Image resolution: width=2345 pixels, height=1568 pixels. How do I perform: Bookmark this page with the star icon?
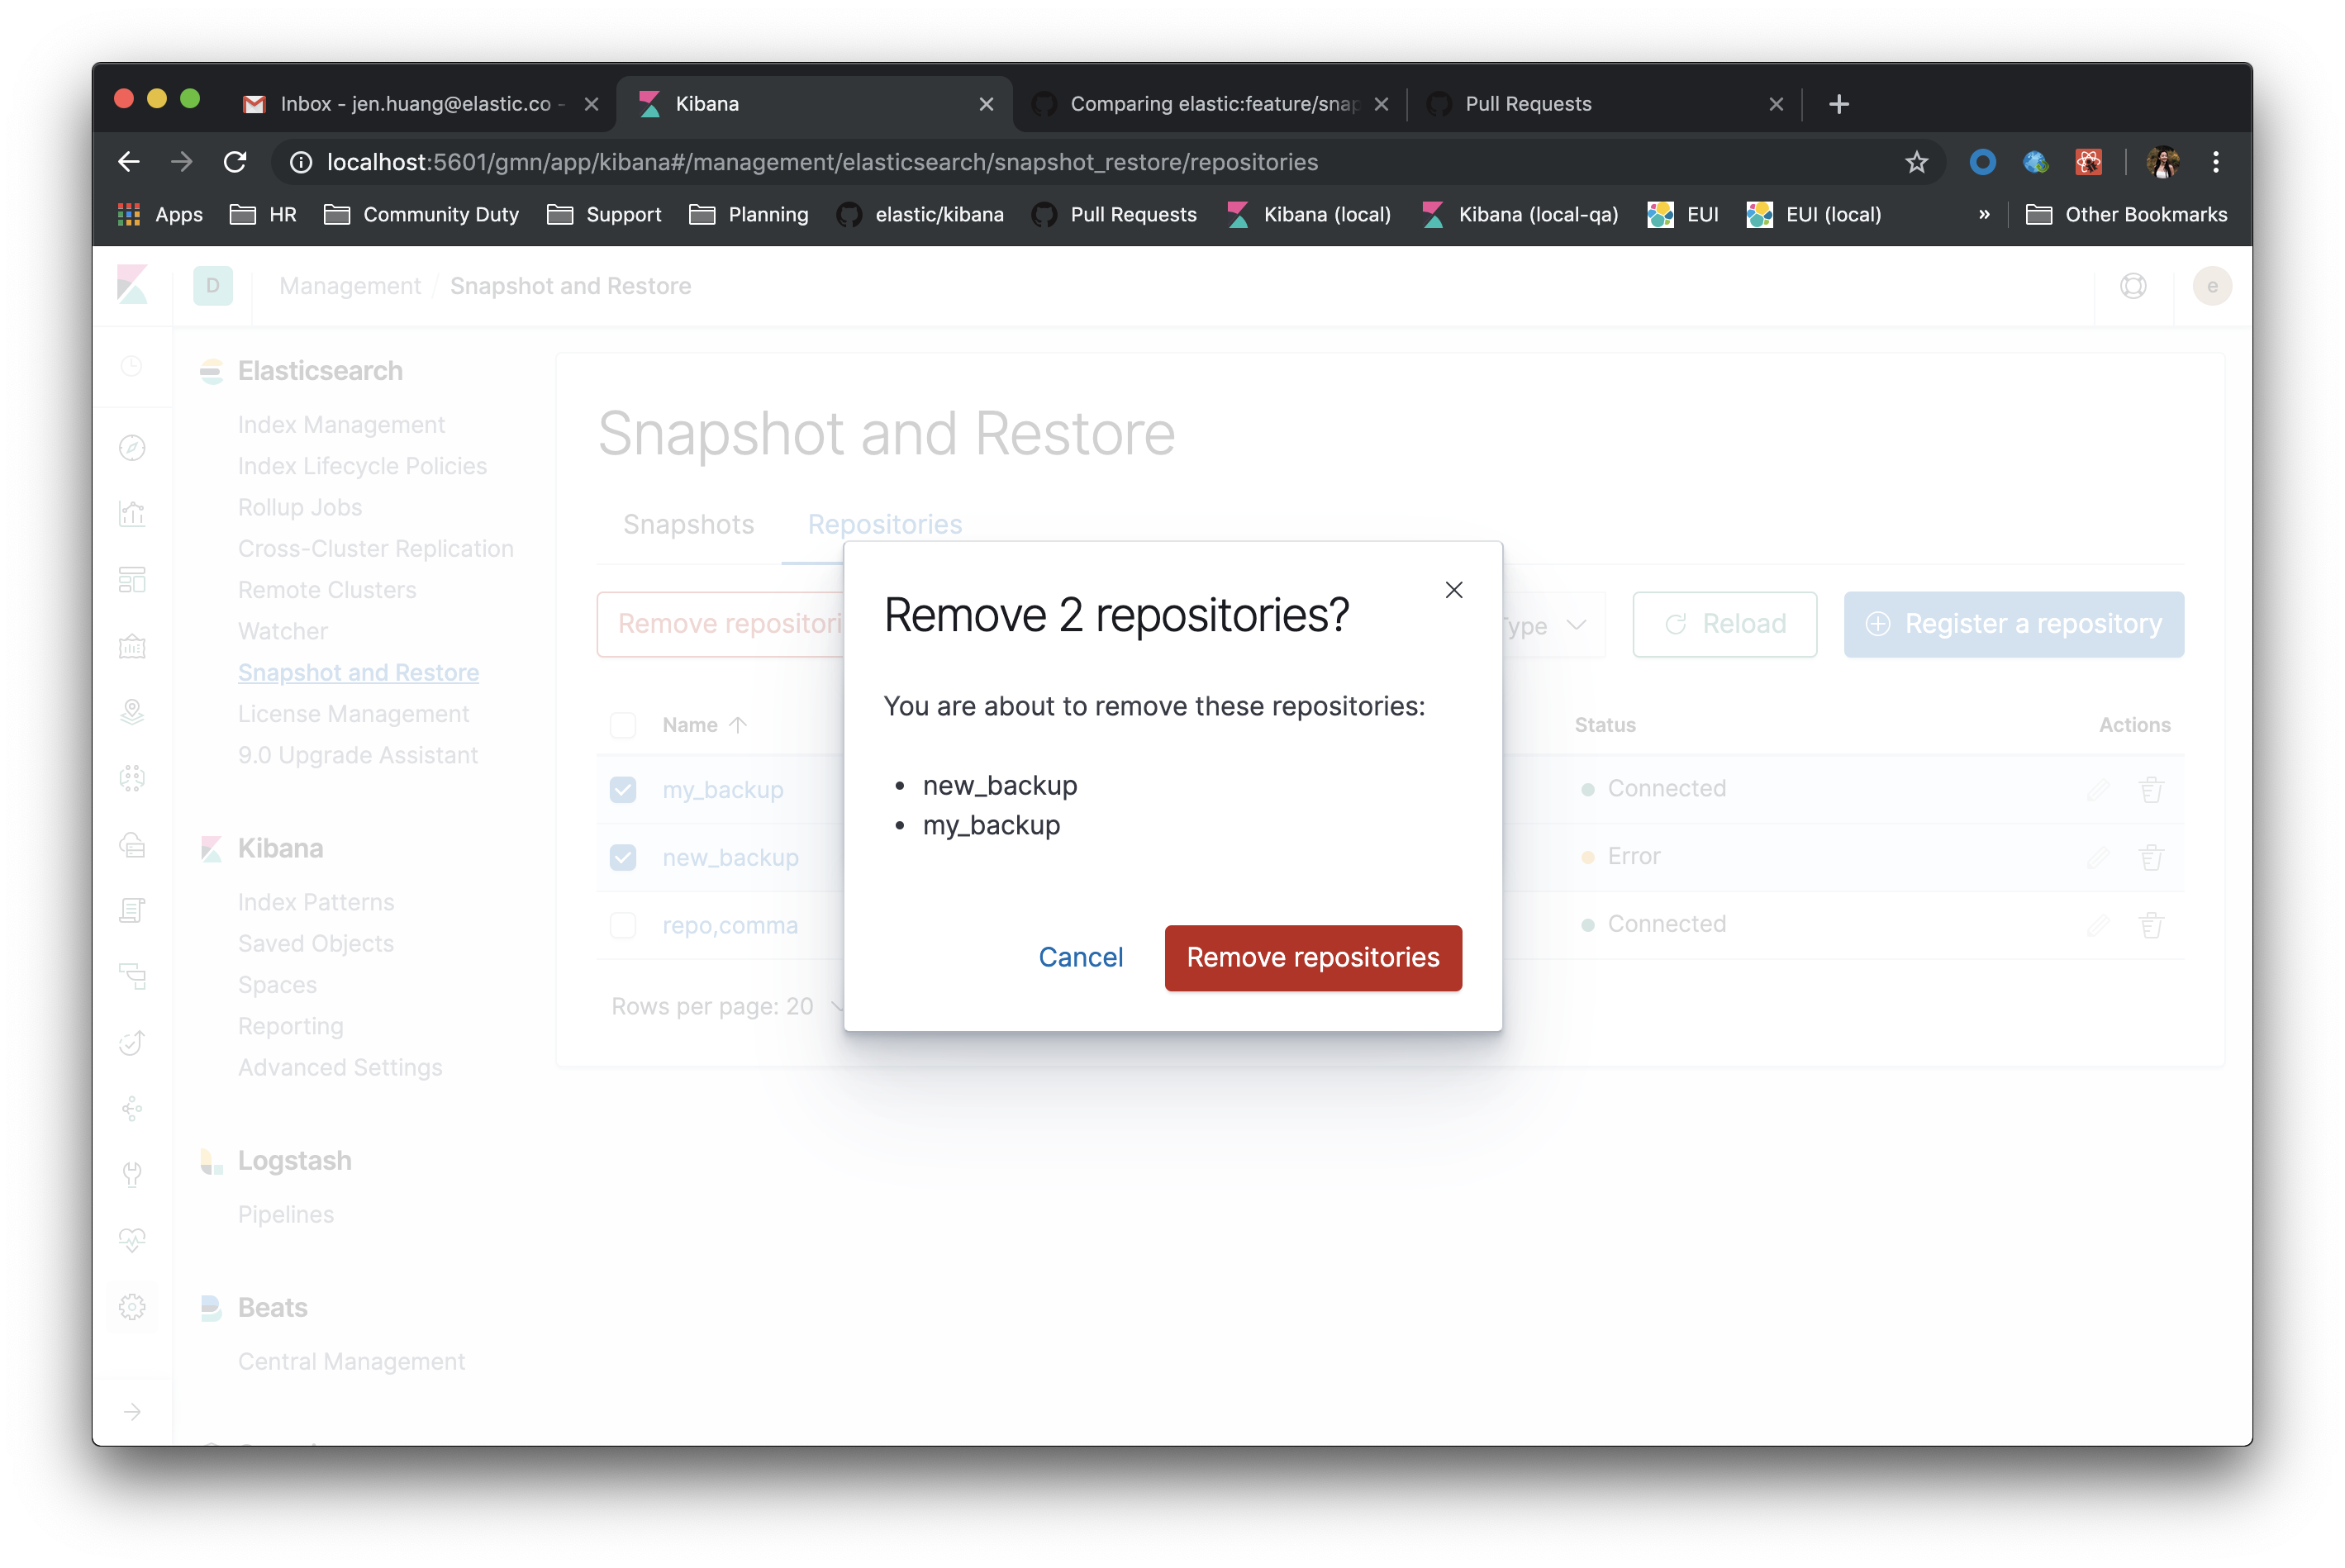pos(1915,162)
